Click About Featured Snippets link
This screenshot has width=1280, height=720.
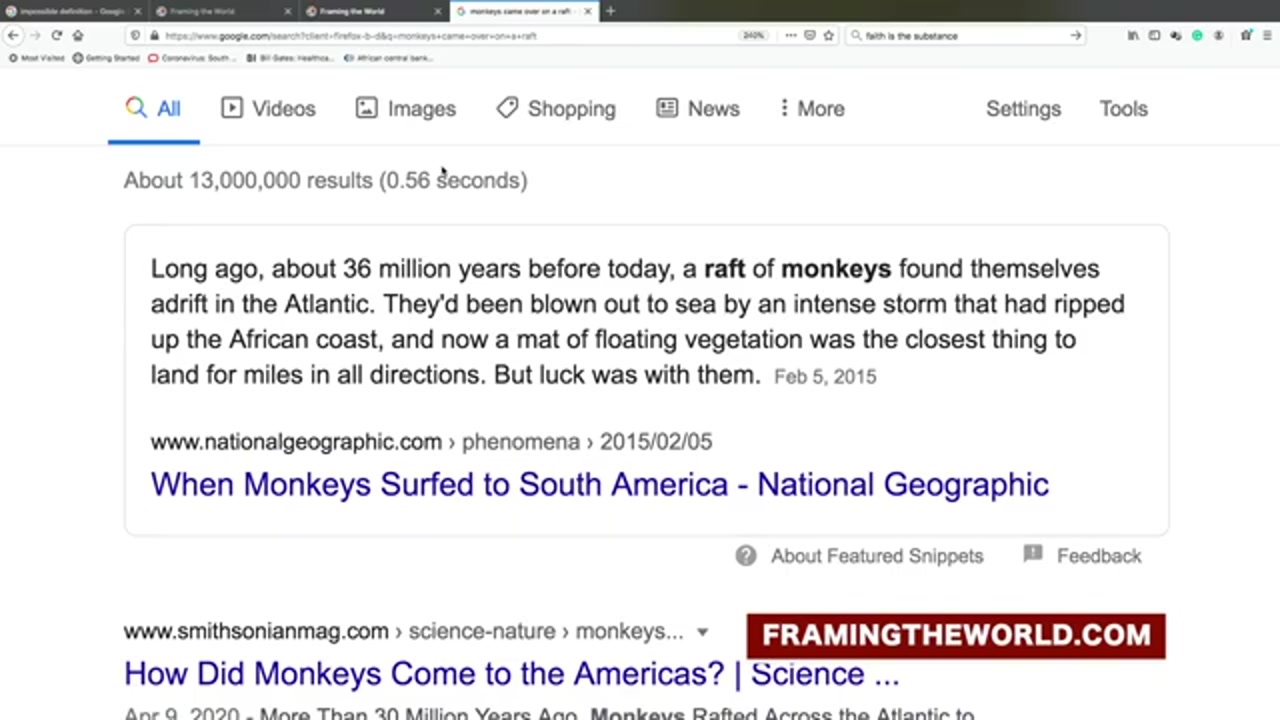(877, 556)
